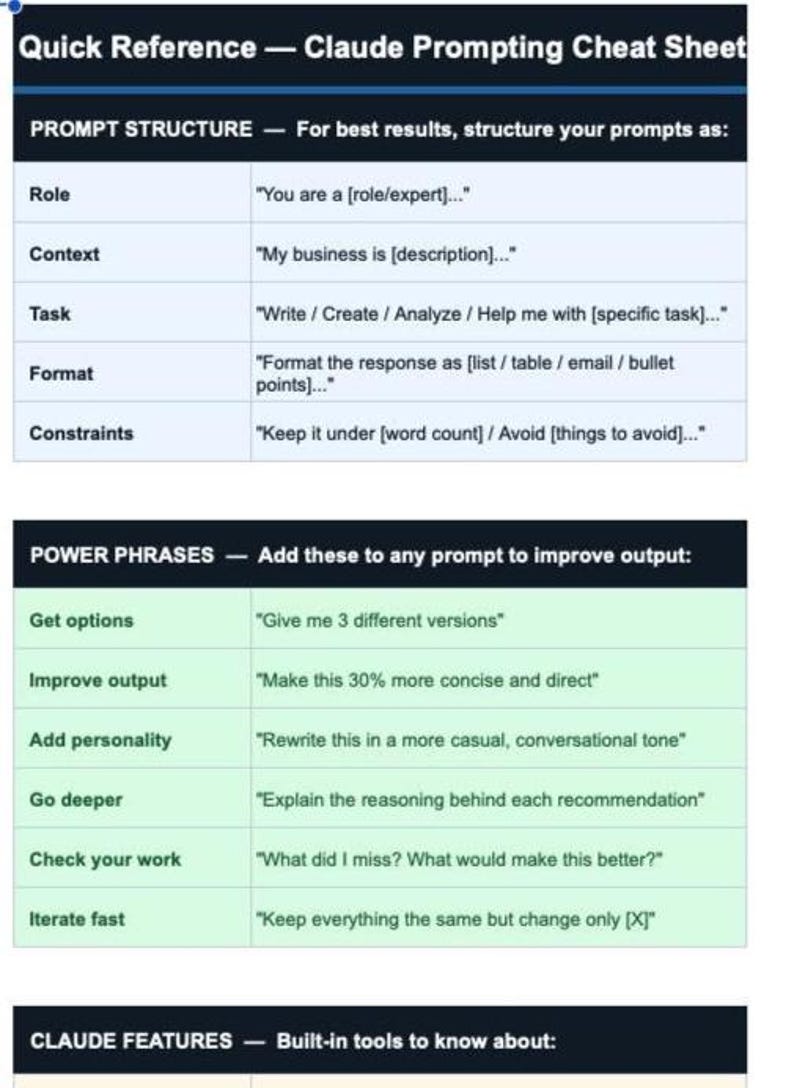Click the blue selection handle at top-left corner

(x=12, y=6)
